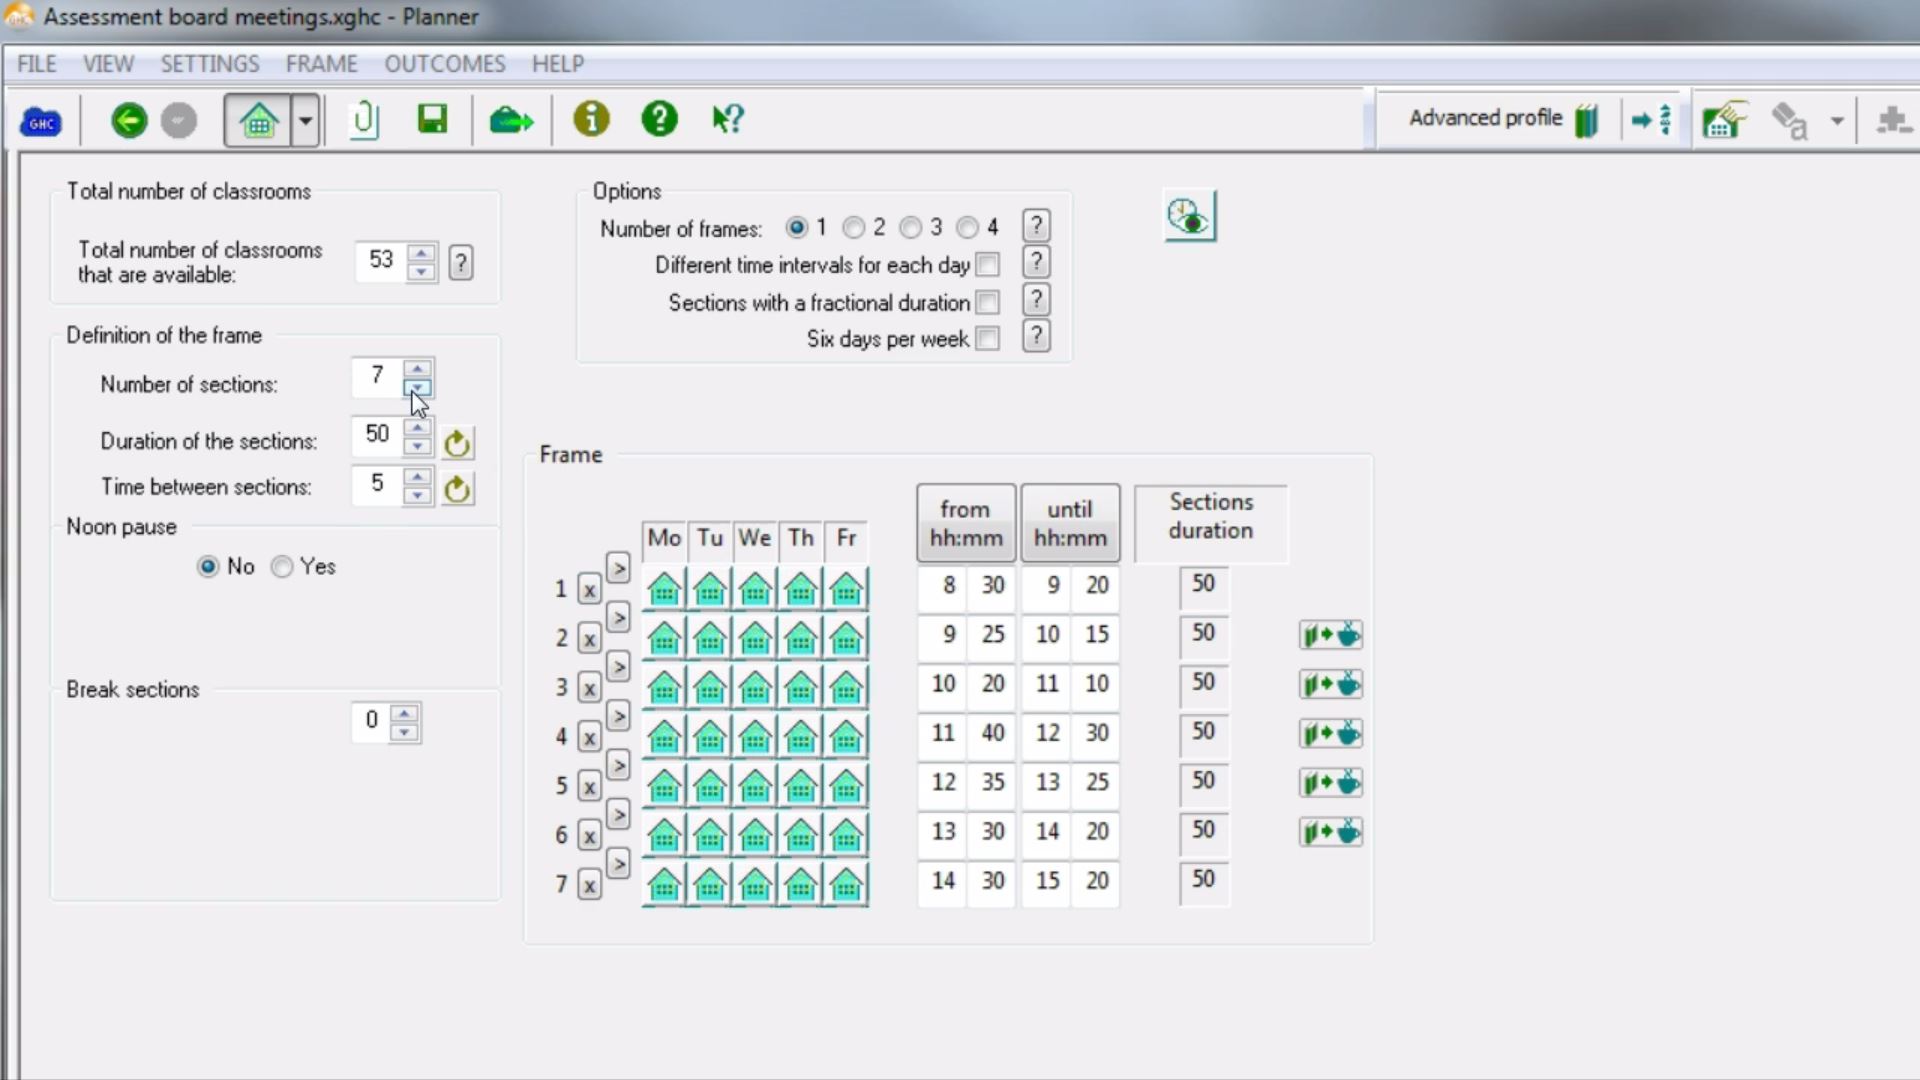Open the OUTCOMES menu
Image resolution: width=1920 pixels, height=1080 pixels.
point(444,64)
